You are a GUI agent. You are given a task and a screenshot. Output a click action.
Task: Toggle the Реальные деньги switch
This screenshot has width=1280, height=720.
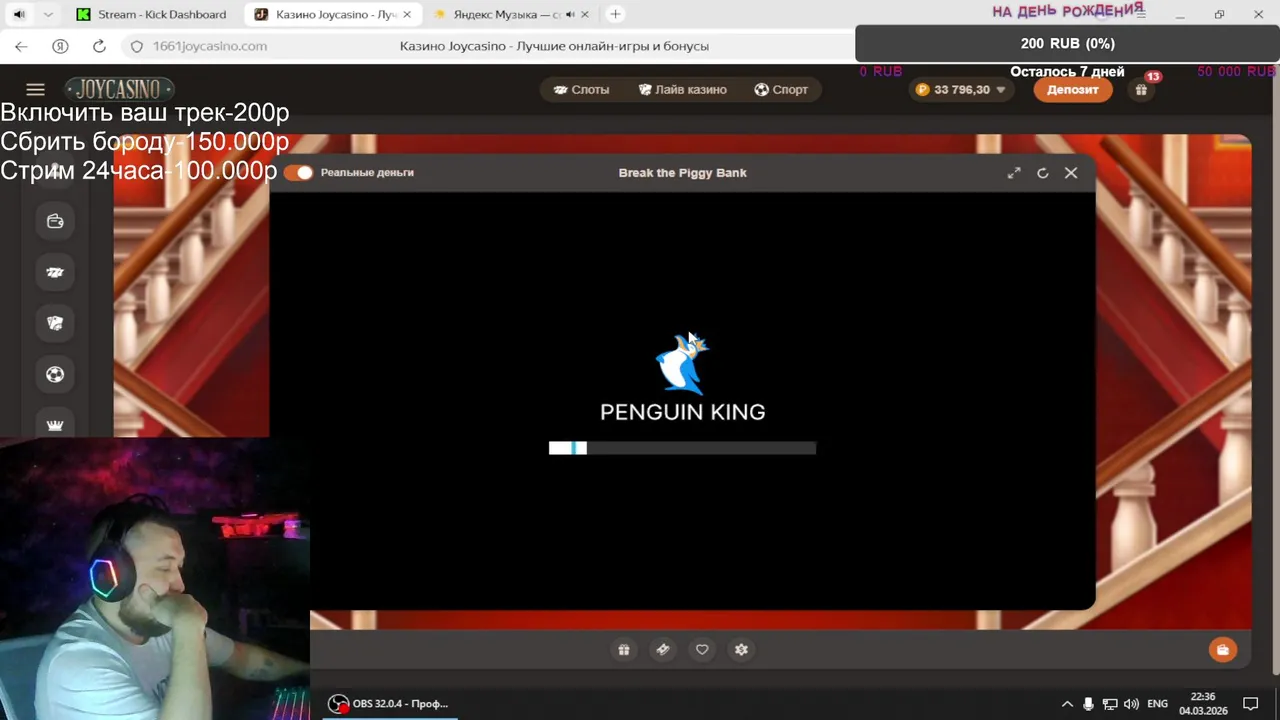(x=299, y=173)
